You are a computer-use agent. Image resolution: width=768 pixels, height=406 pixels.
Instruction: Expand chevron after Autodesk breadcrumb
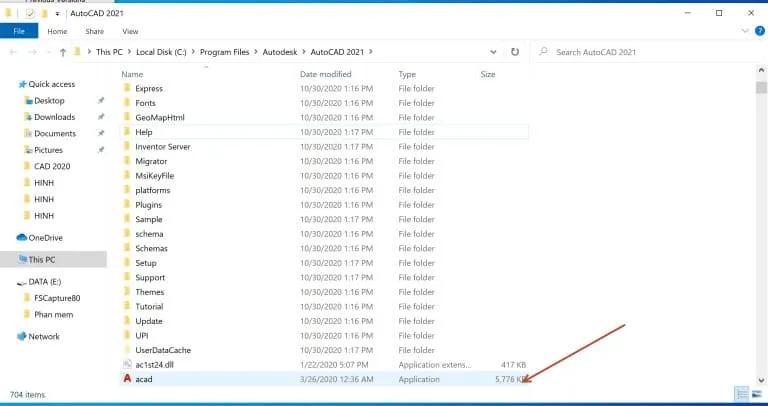click(304, 52)
